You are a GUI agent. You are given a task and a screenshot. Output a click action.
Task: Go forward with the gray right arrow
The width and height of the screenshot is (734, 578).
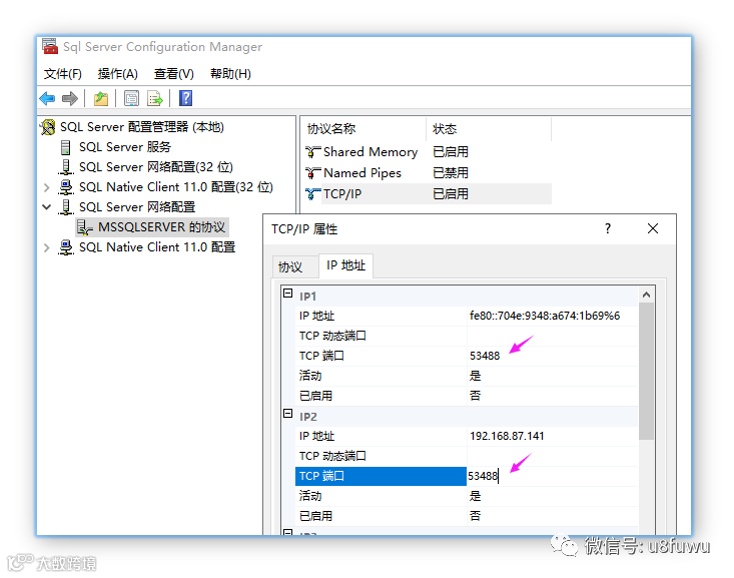[70, 98]
